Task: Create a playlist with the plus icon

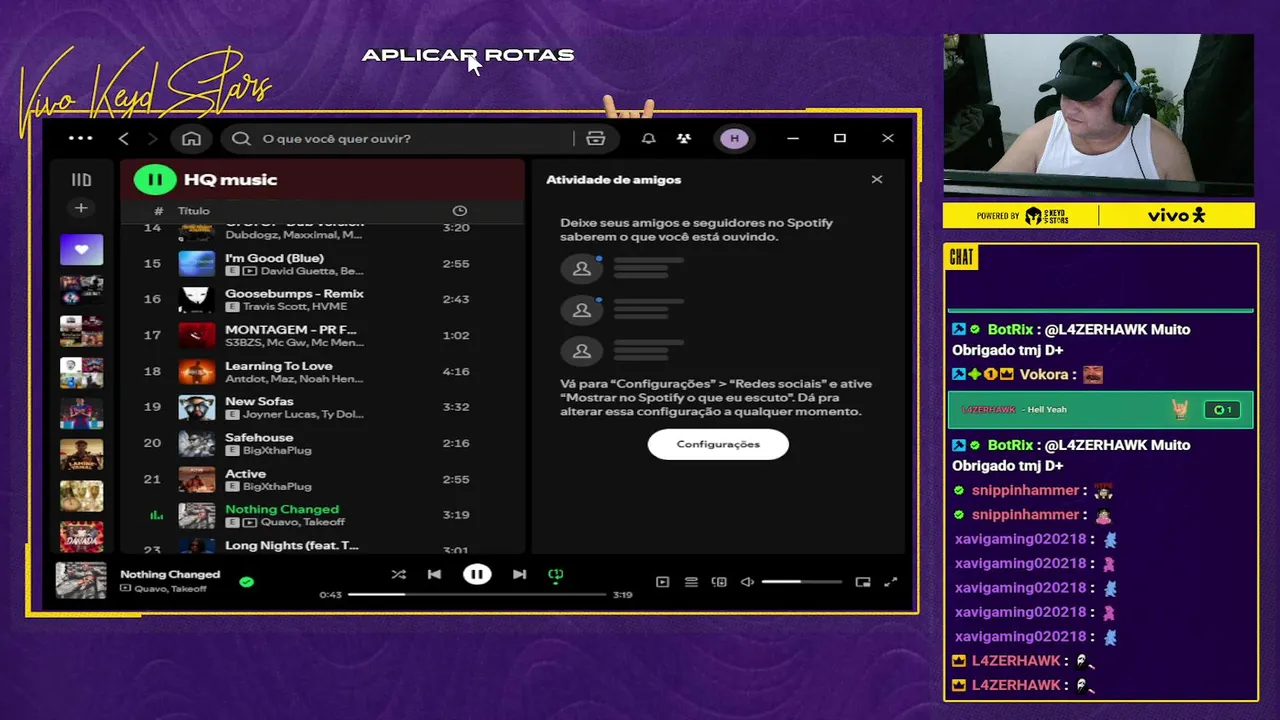Action: 81,208
